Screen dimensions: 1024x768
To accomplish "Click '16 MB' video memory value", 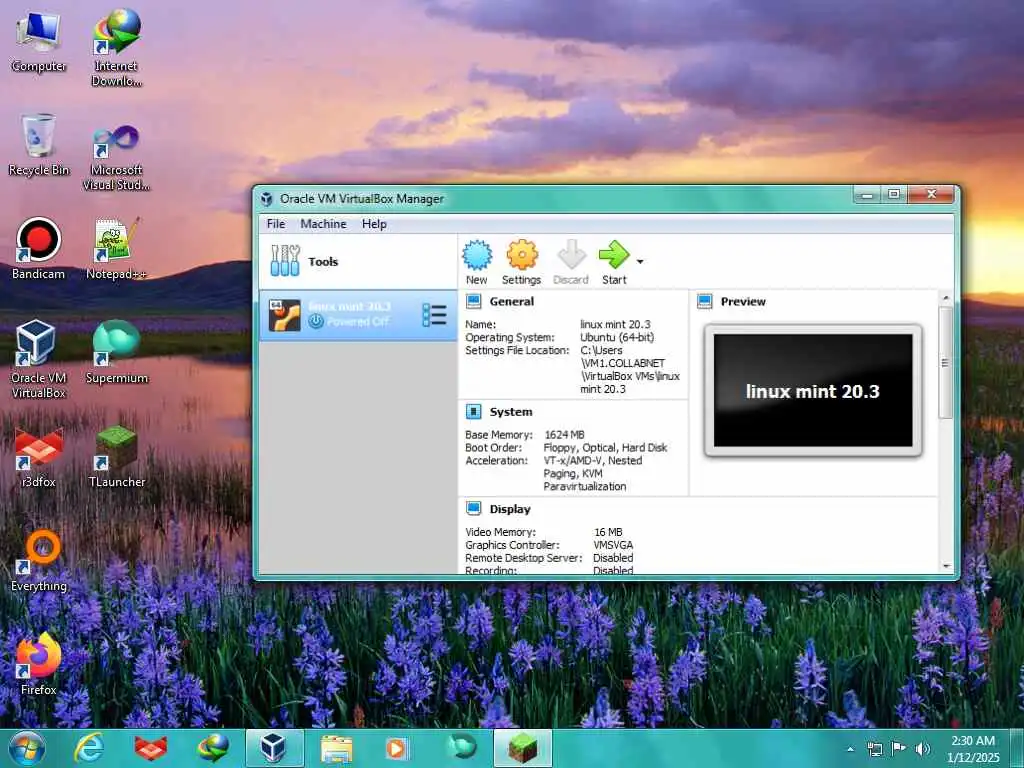I will tap(608, 532).
